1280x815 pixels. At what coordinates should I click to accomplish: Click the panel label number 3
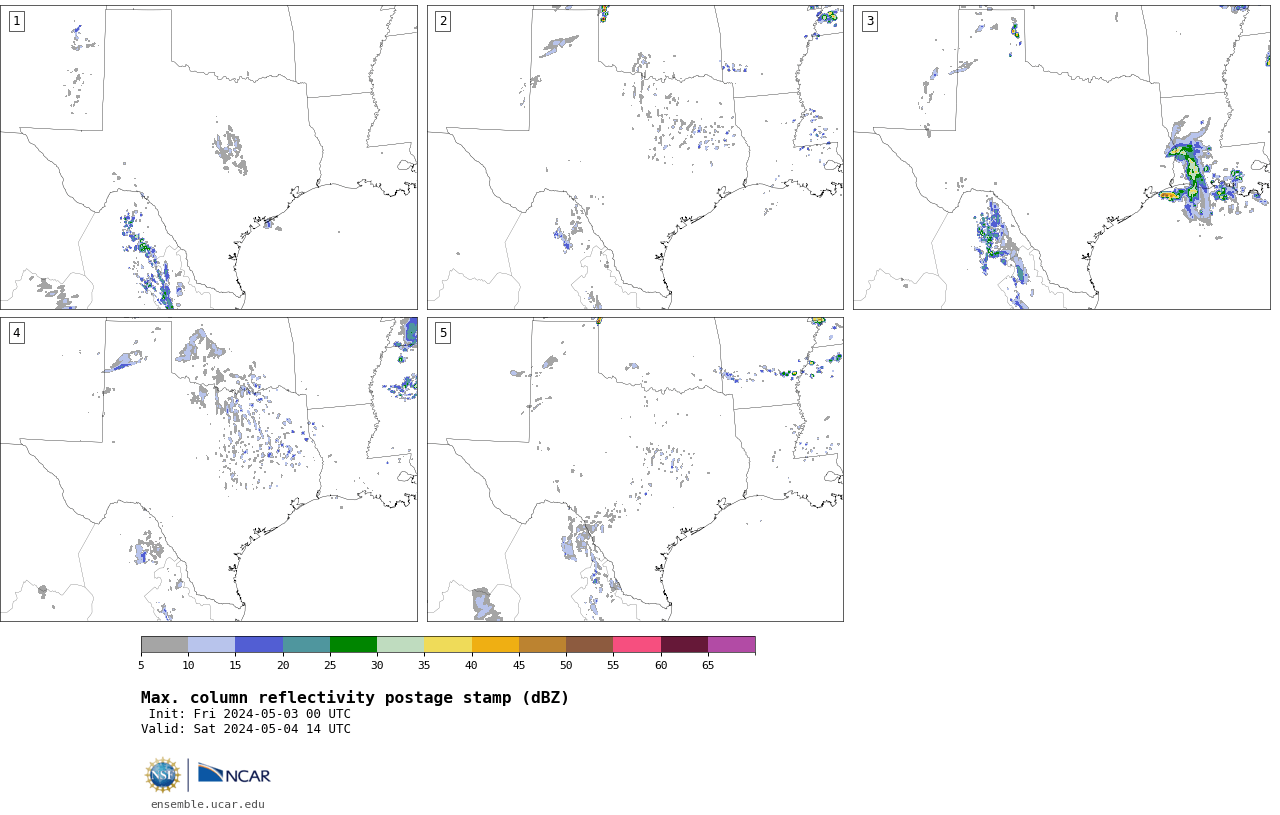[x=869, y=21]
